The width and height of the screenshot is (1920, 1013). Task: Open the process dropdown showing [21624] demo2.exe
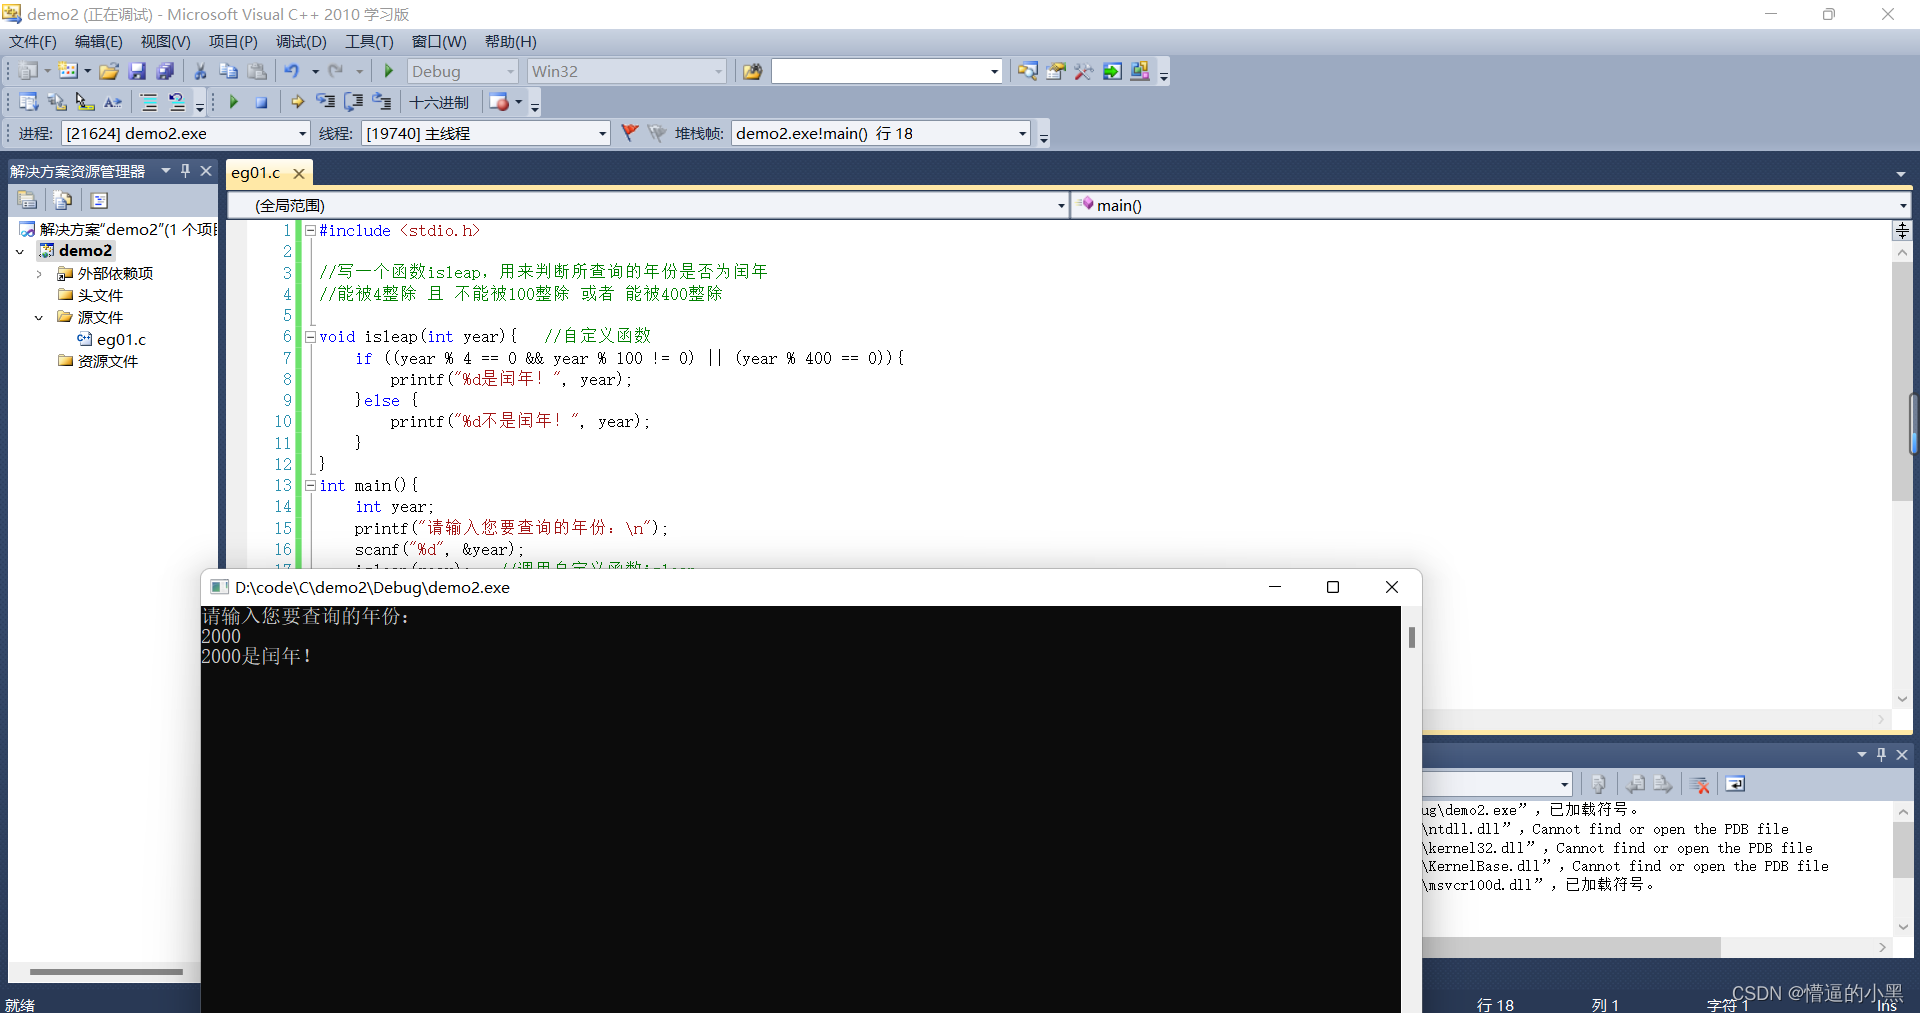(x=186, y=133)
